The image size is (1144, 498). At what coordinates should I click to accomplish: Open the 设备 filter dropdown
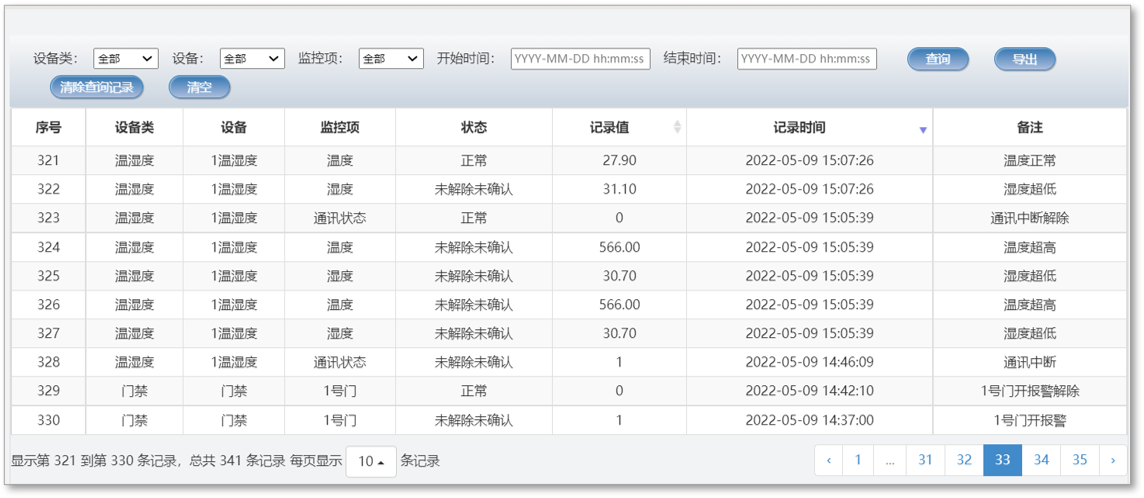[252, 59]
